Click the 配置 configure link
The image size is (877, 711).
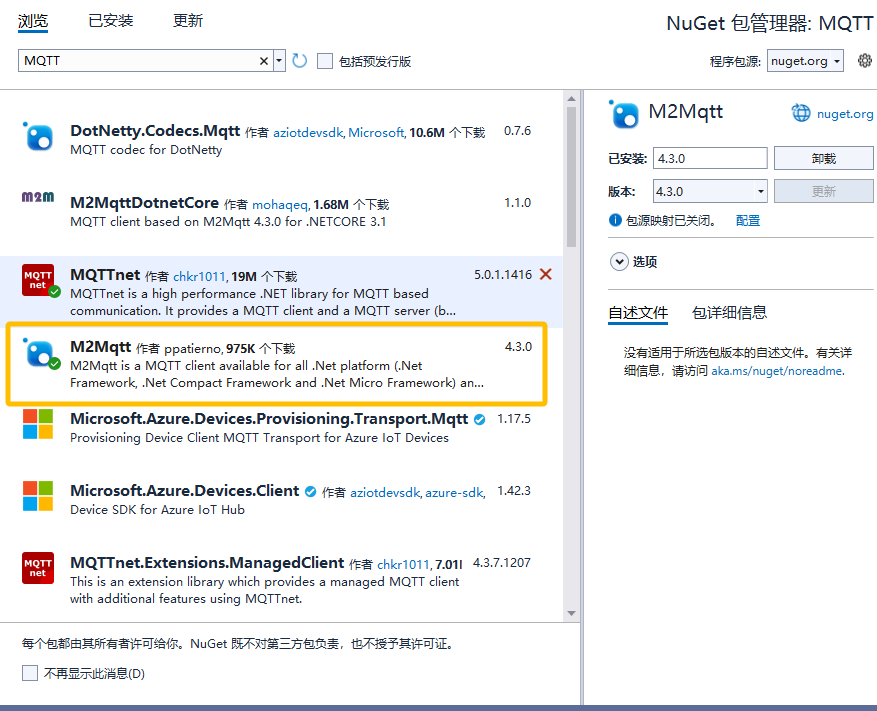748,220
